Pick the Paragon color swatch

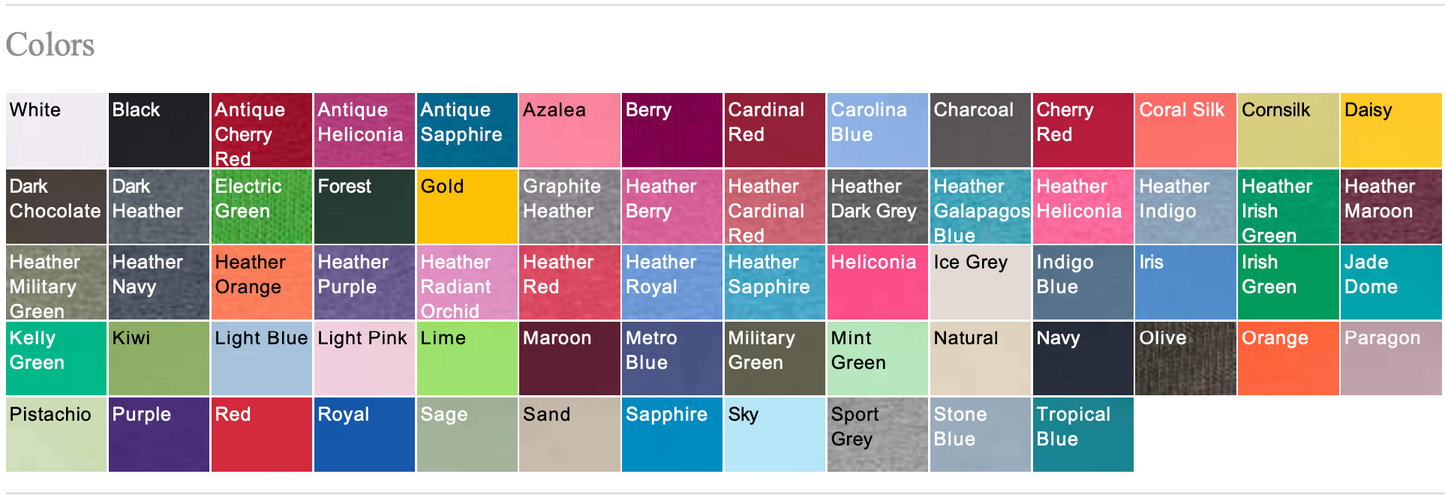tap(1391, 359)
